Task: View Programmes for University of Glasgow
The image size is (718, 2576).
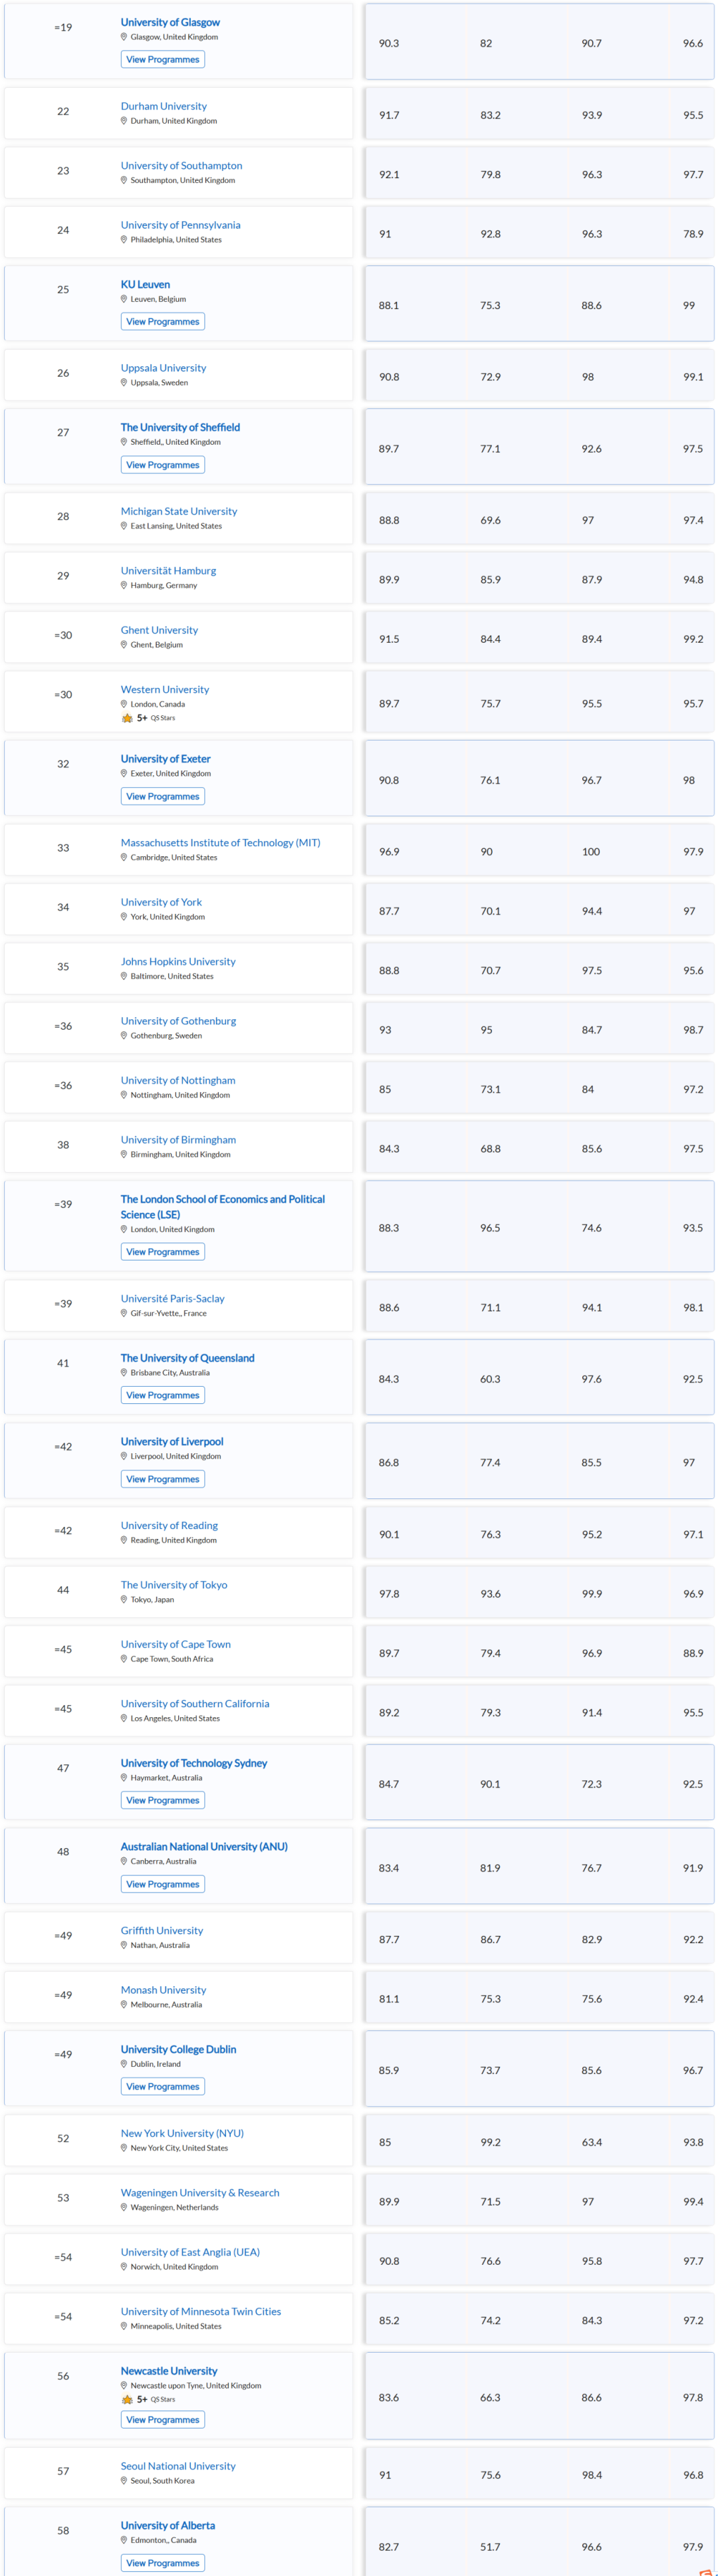Action: 163,60
